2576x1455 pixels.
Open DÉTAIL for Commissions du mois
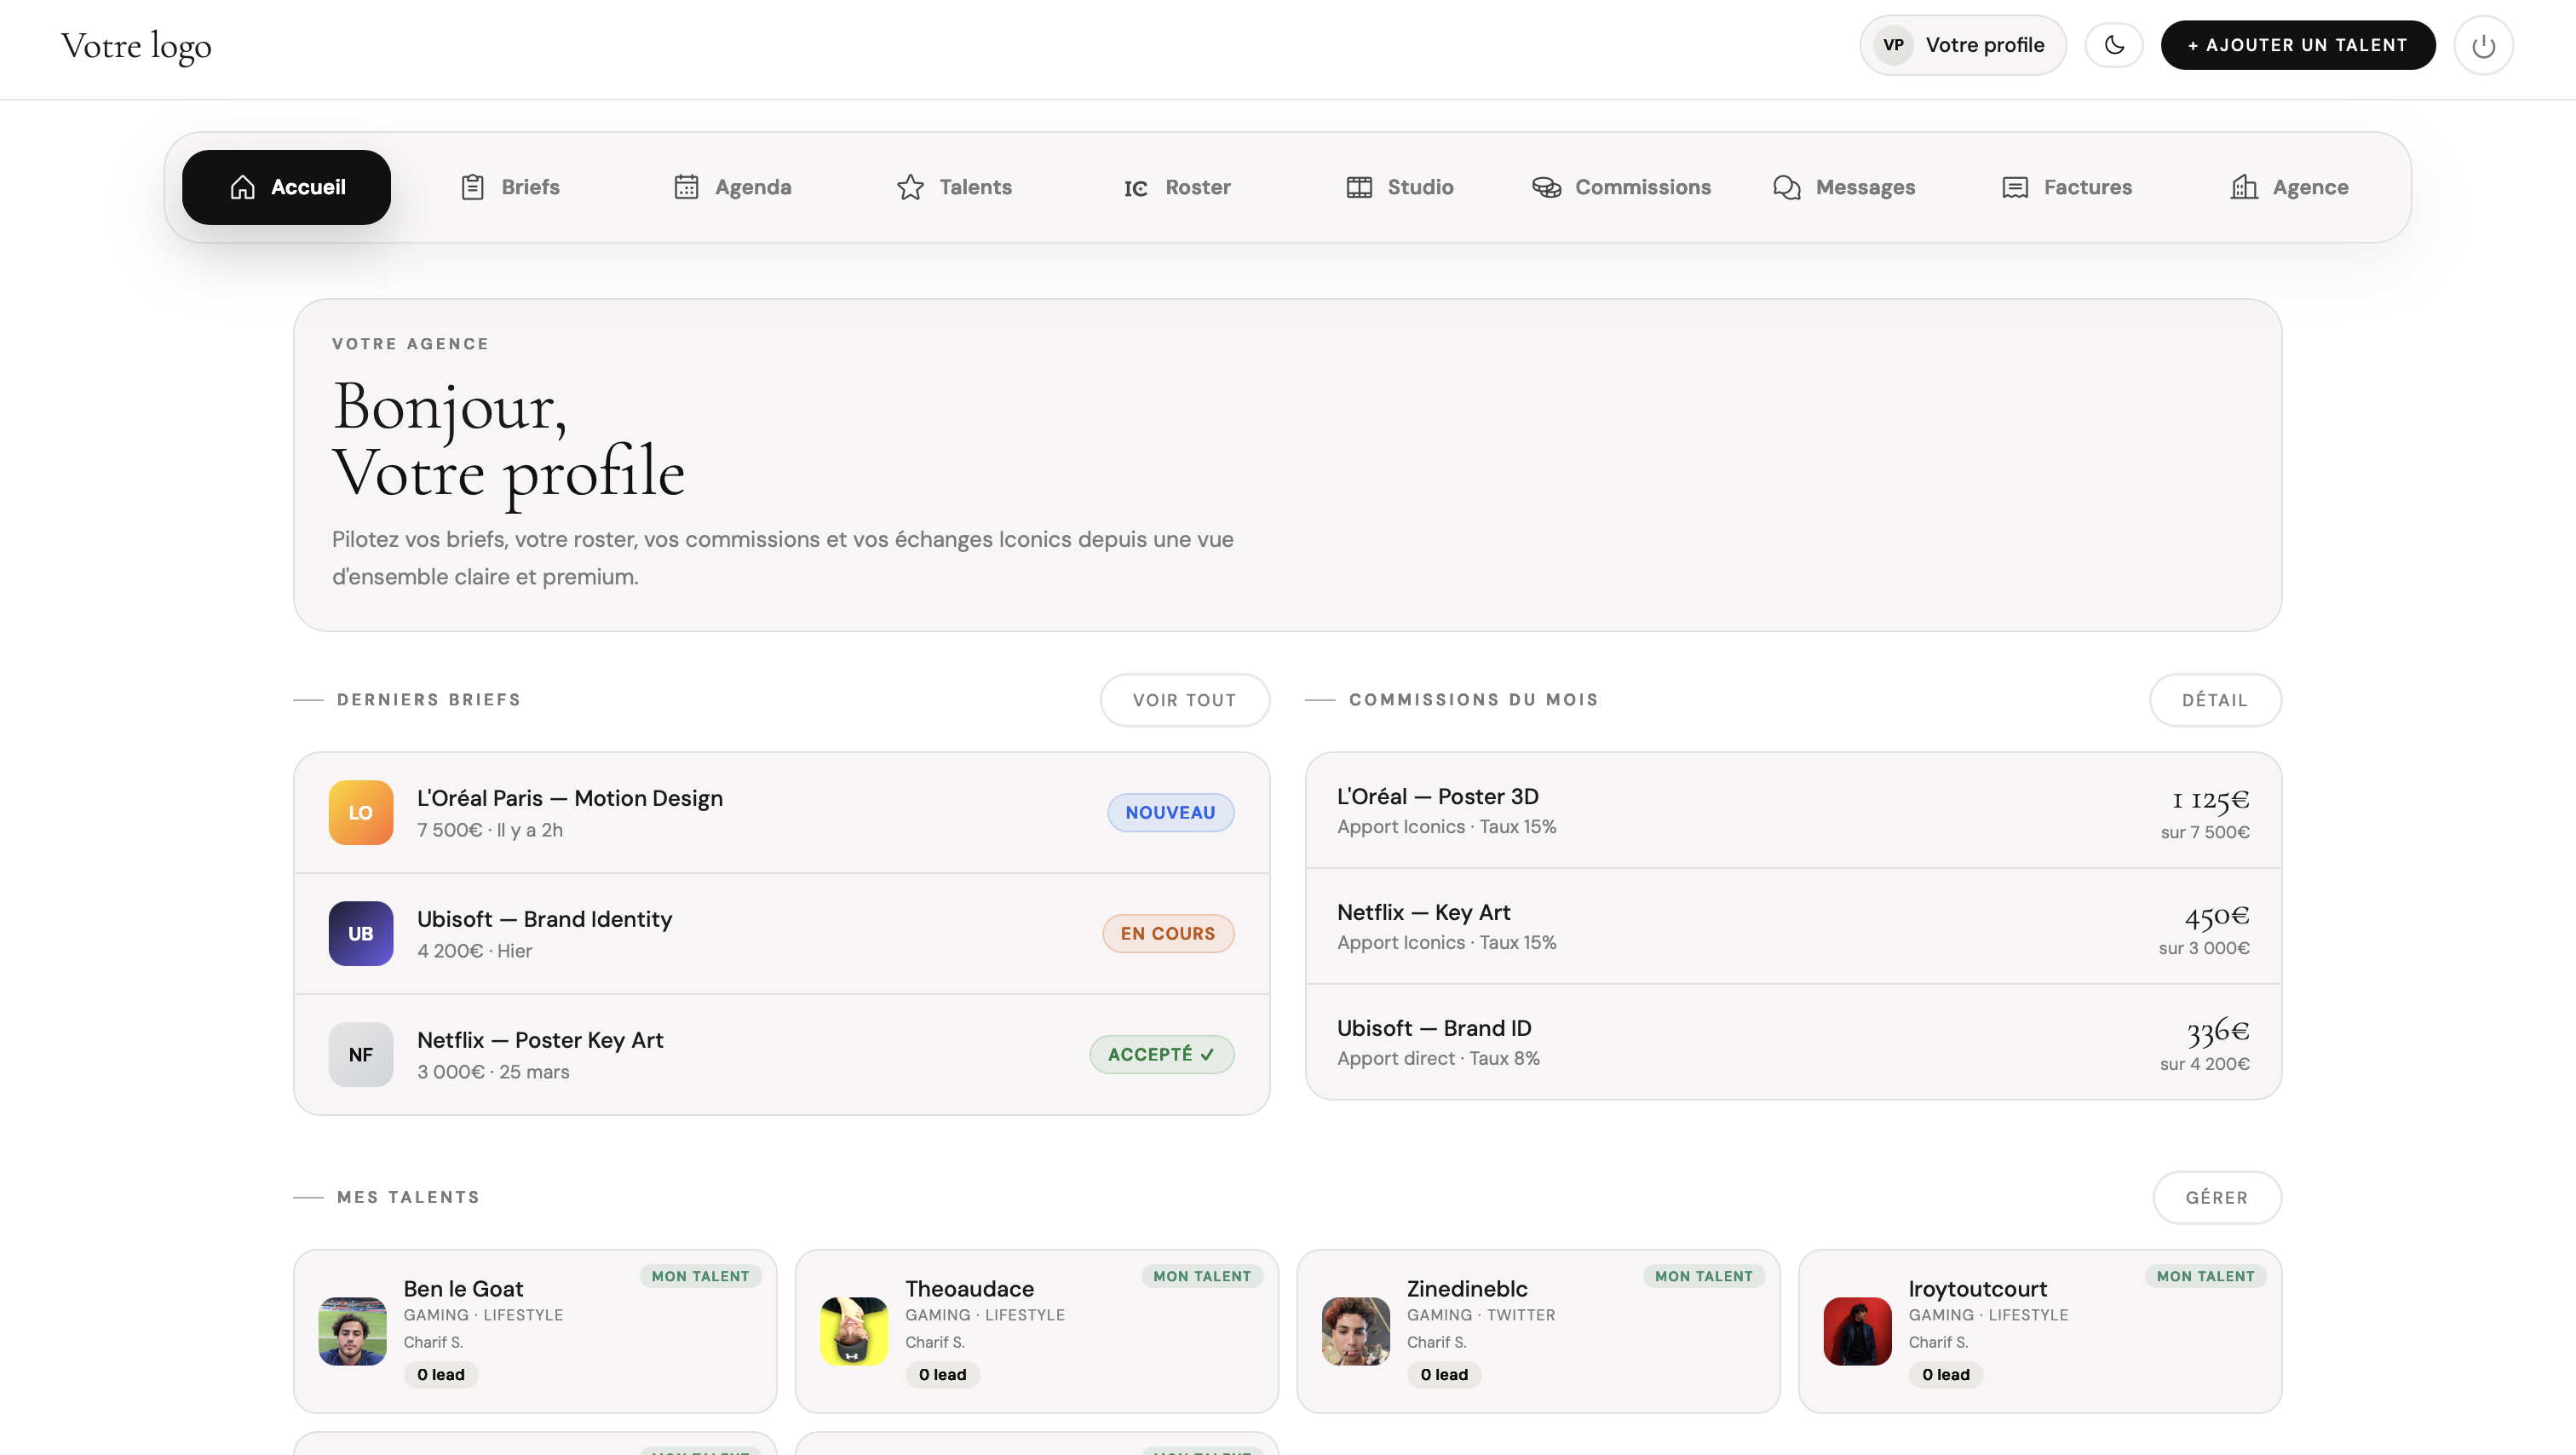click(2215, 699)
